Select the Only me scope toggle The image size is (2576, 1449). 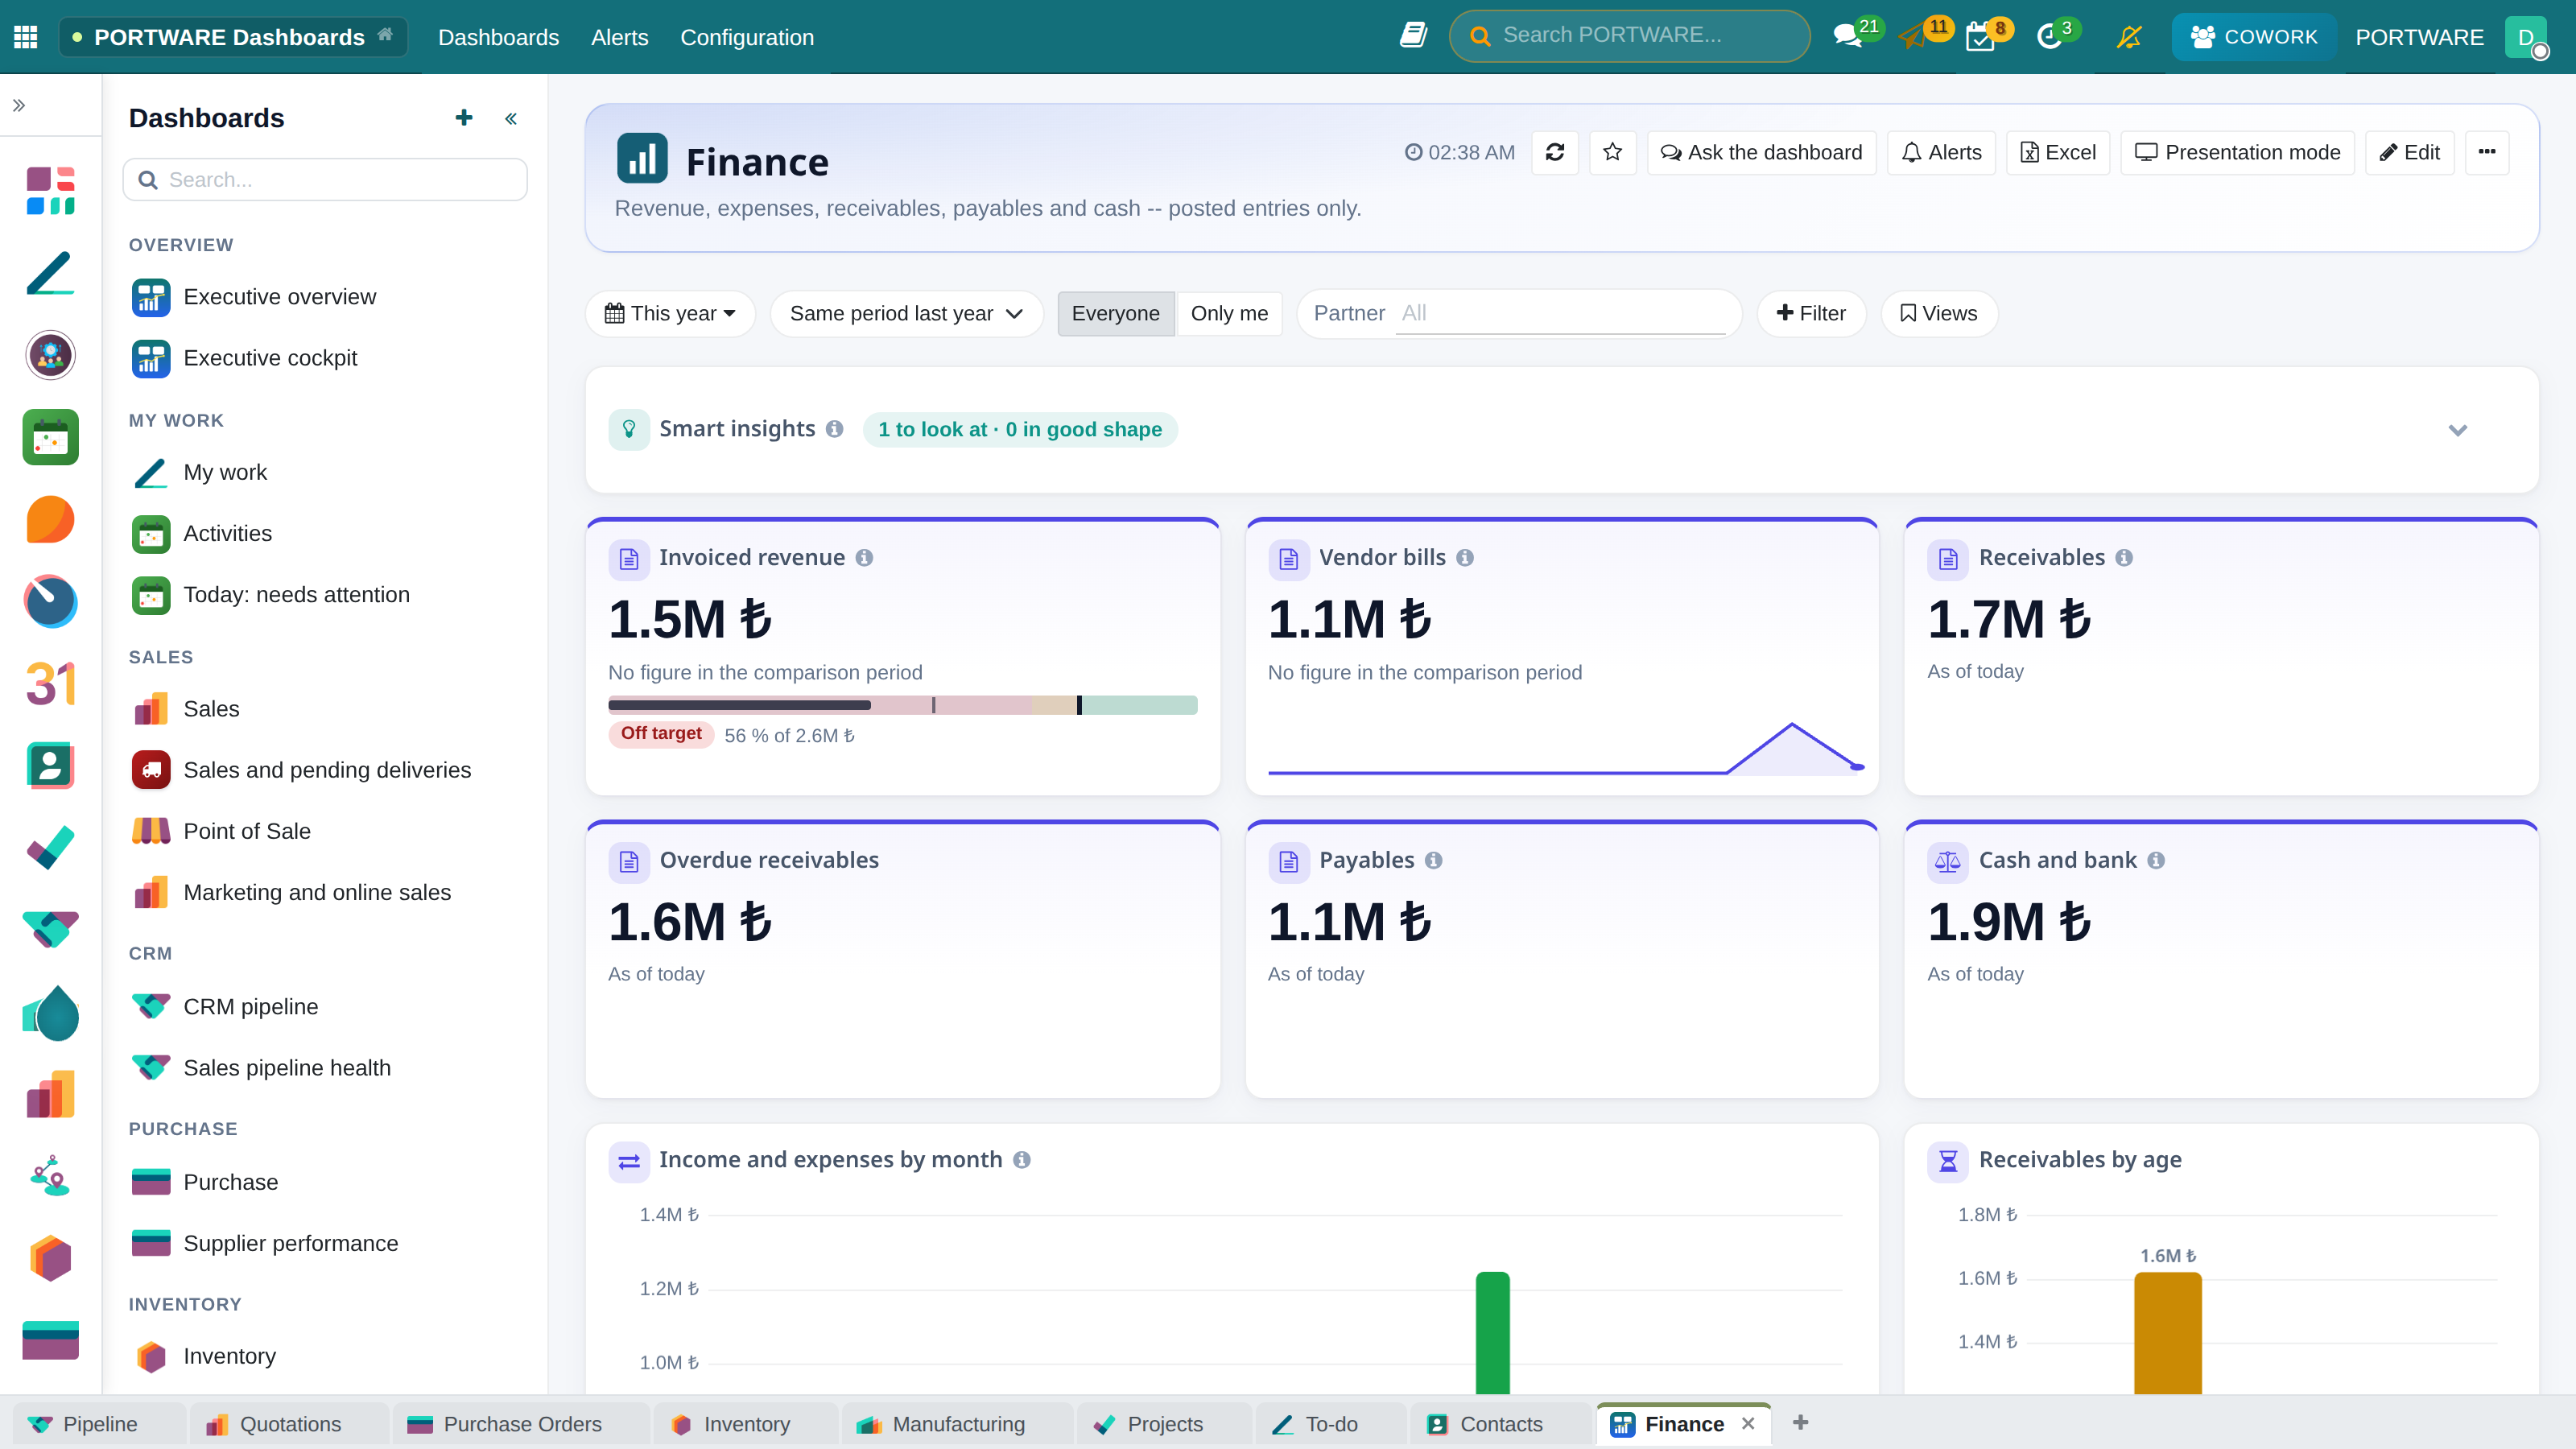tap(1229, 313)
